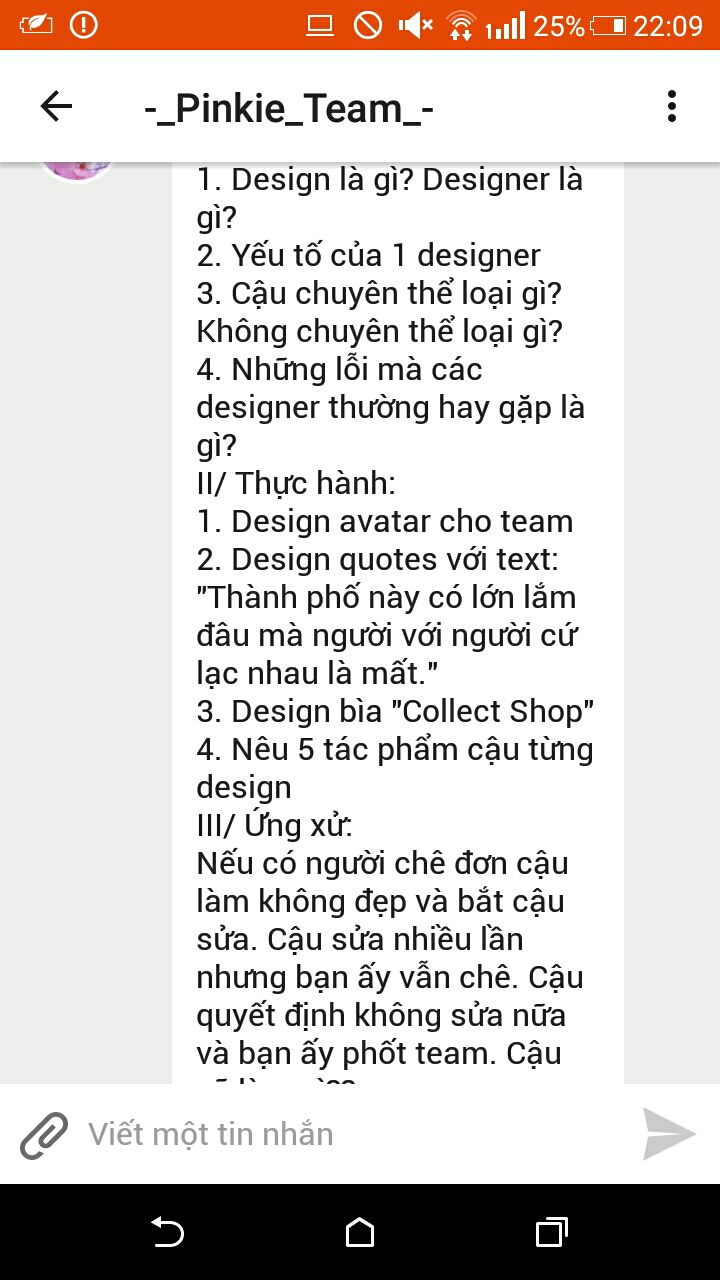Viewport: 720px width, 1280px height.
Task: Tap the Android back navigation button
Action: tap(168, 1232)
